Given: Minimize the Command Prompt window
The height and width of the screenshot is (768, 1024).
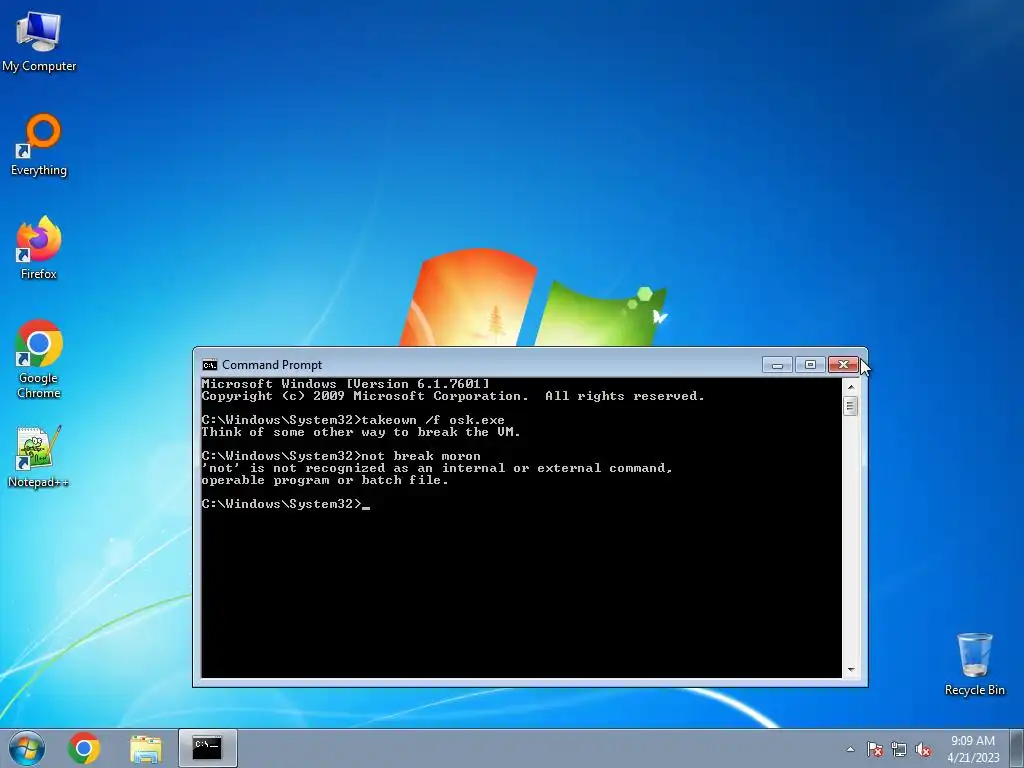Looking at the screenshot, I should [777, 364].
